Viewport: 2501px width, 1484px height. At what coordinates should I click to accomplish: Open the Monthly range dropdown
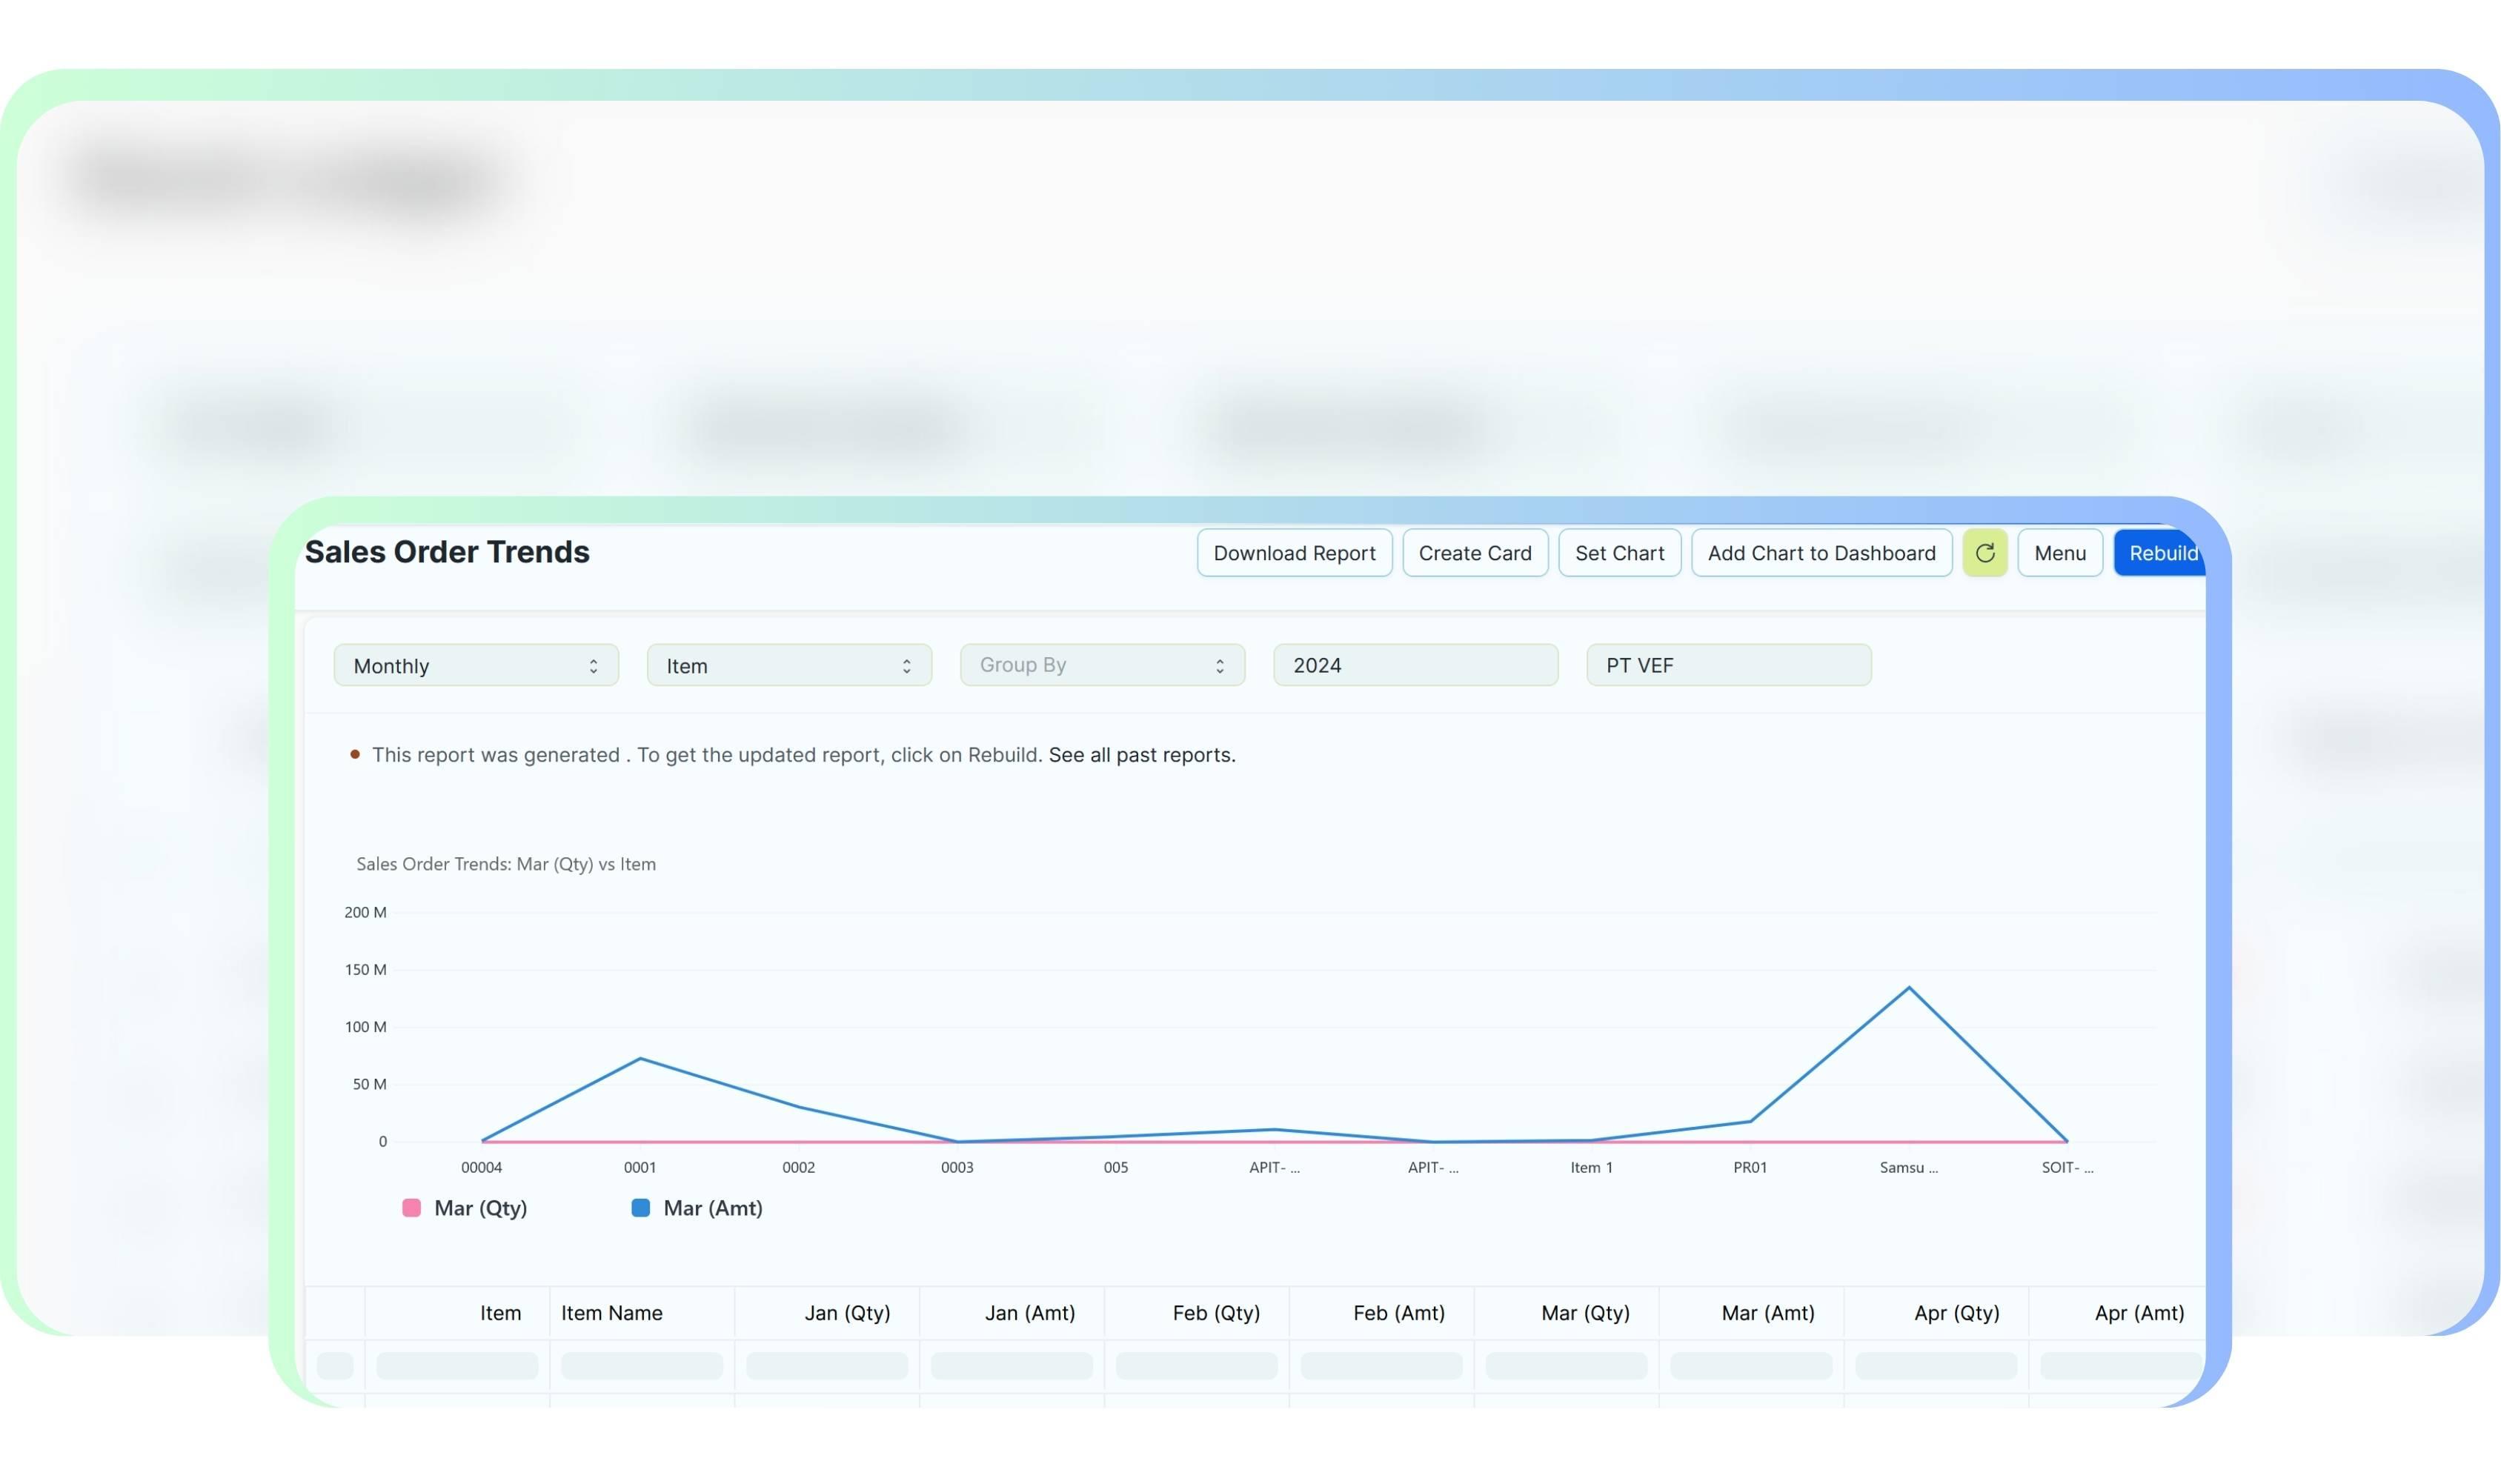476,665
